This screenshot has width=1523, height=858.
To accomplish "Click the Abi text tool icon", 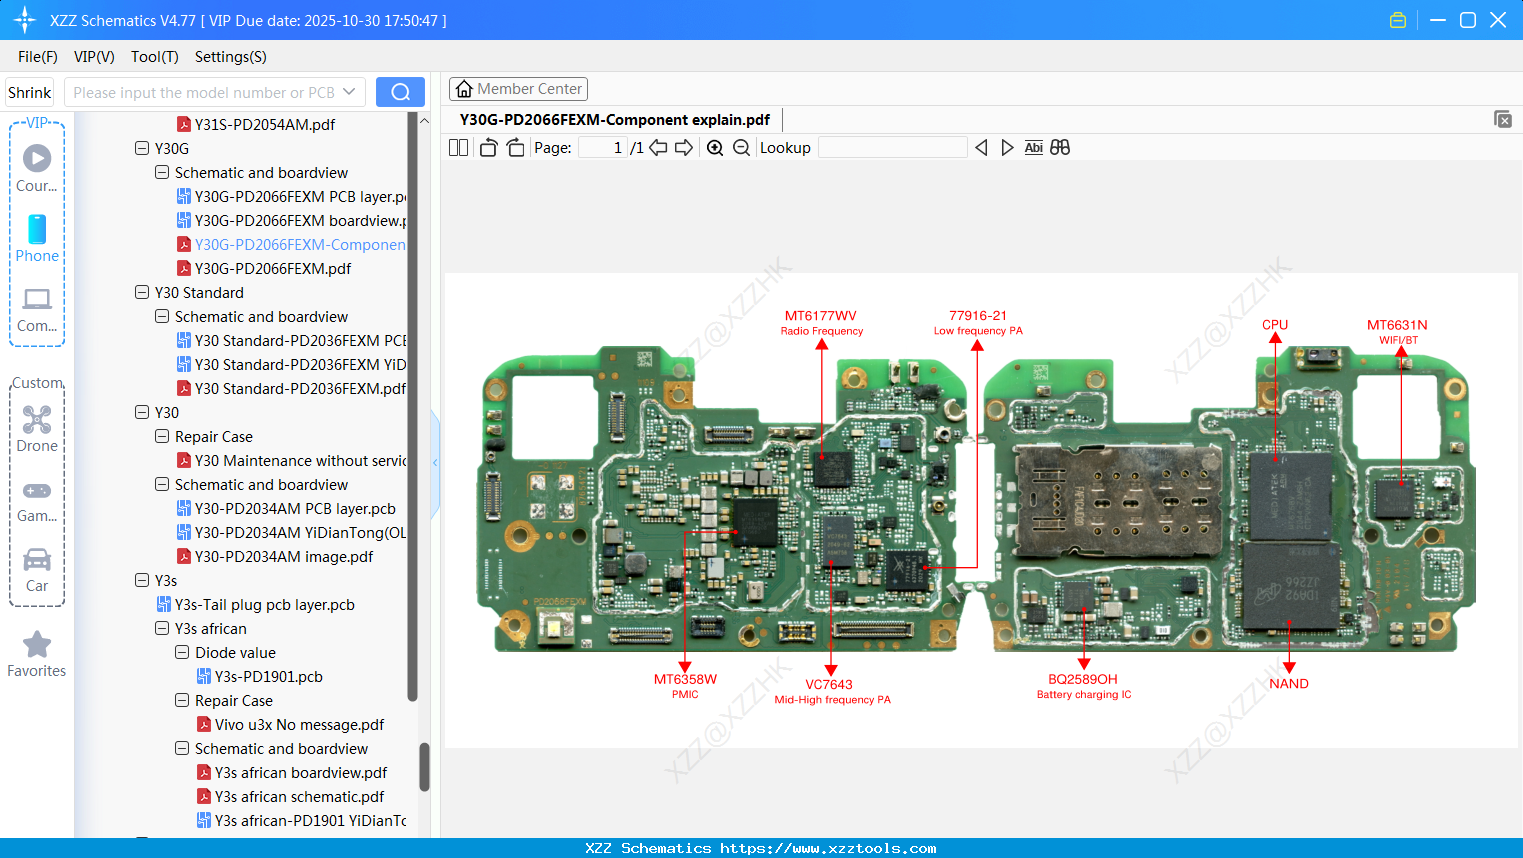I will (1033, 147).
